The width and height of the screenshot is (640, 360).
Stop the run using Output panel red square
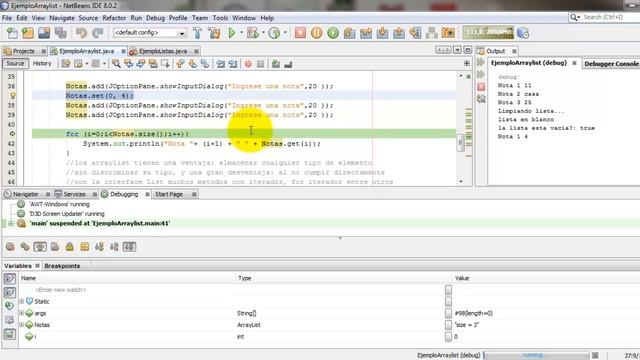[x=481, y=87]
